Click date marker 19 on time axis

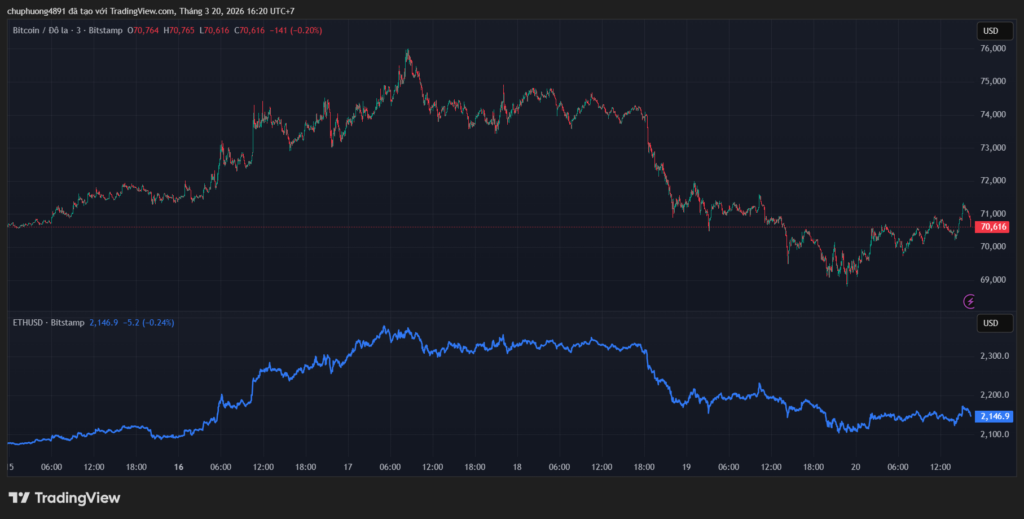click(686, 466)
